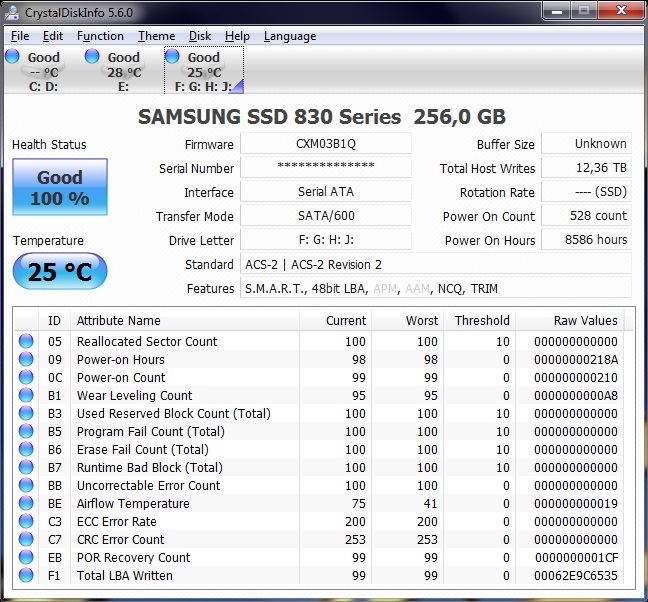Click status orb of Airflow Temperature row

point(26,503)
